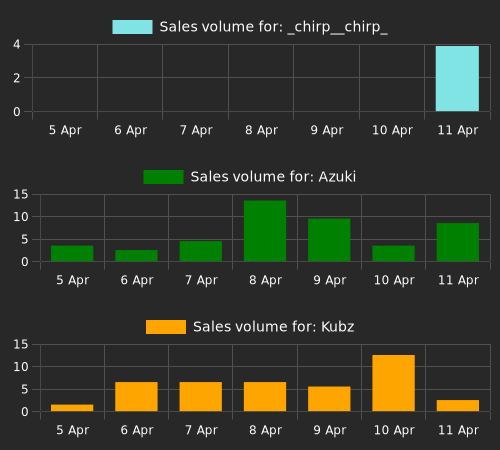Toggle the Kubz orange legend swatch
This screenshot has height=450, width=500.
pyautogui.click(x=166, y=327)
